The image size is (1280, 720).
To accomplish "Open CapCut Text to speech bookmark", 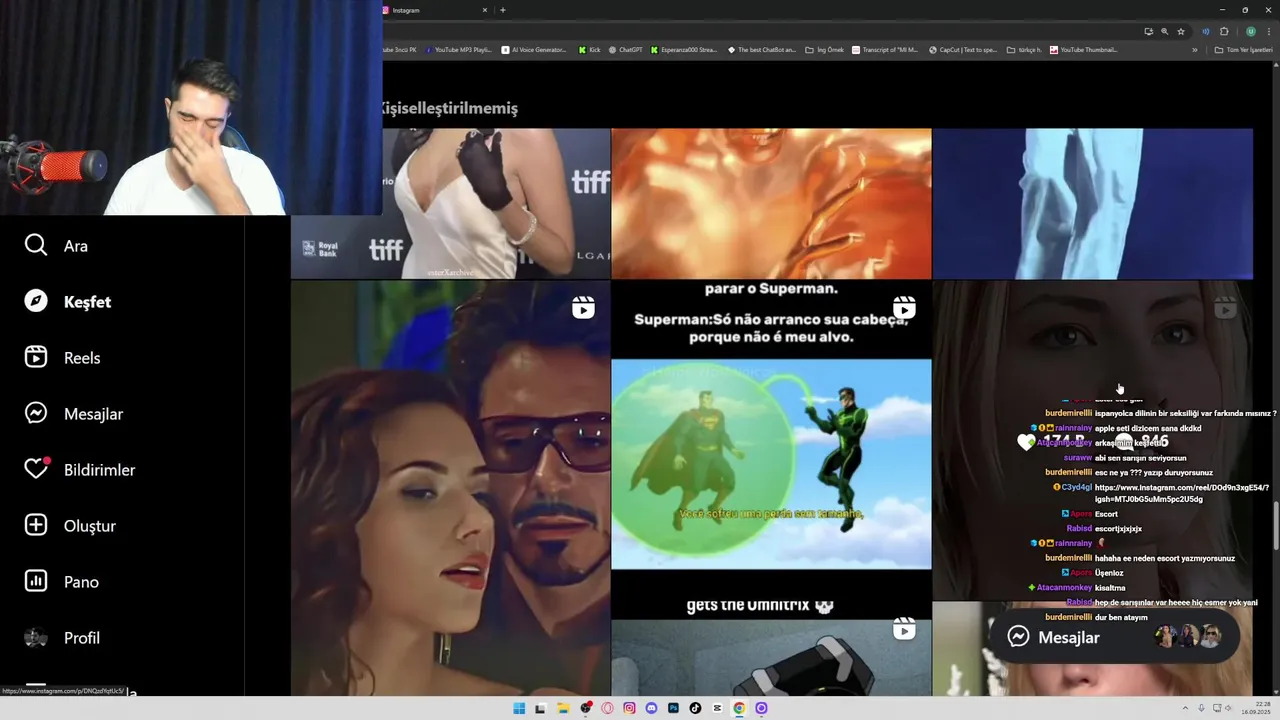I will click(x=963, y=49).
